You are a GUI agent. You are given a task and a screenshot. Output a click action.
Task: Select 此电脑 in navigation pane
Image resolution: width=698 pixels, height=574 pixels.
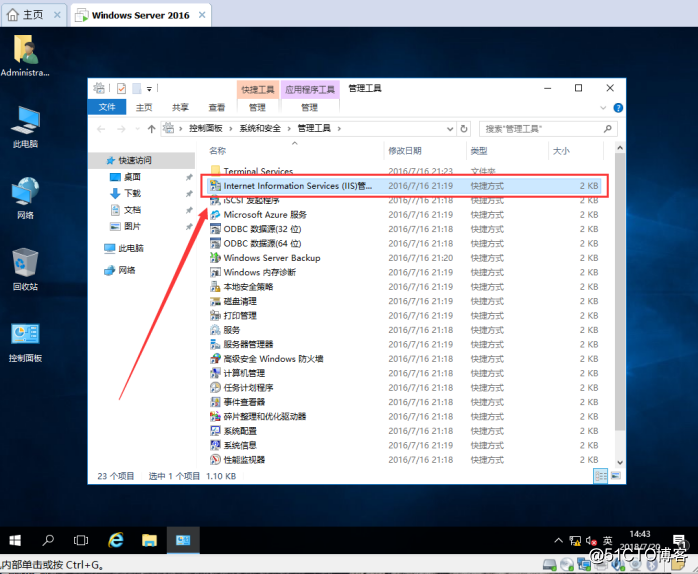(x=131, y=248)
